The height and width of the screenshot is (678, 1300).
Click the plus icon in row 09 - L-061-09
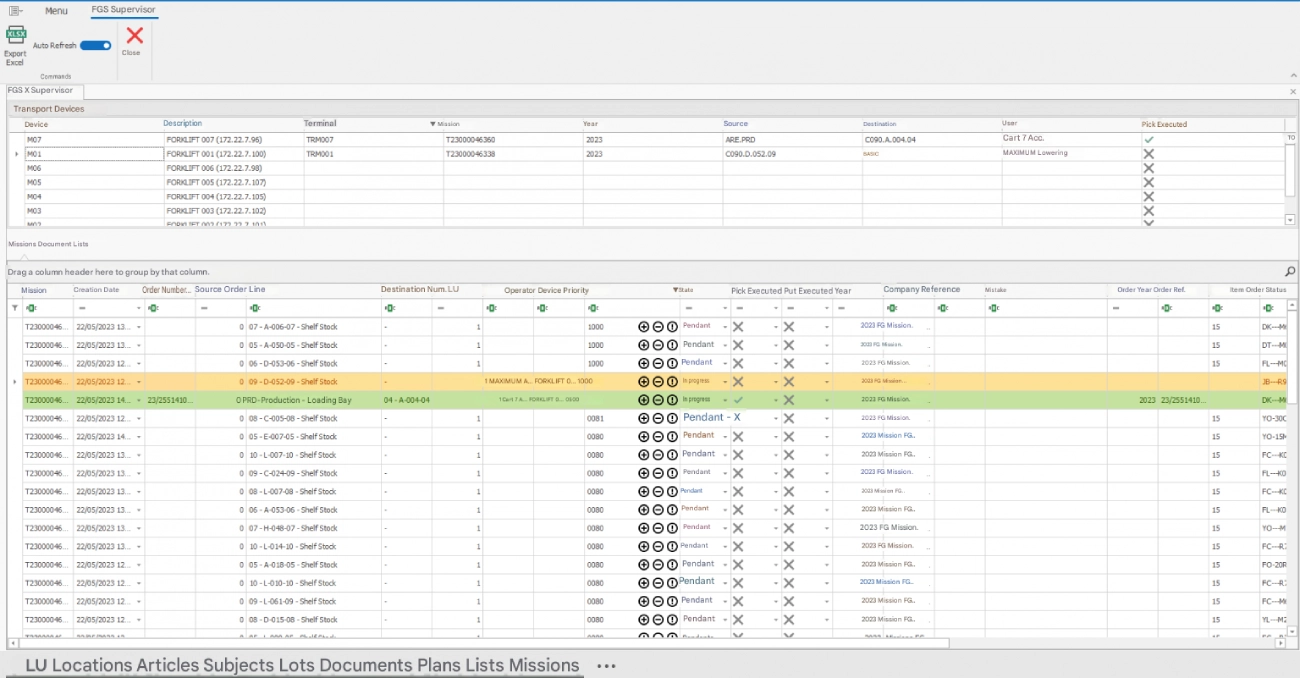pyautogui.click(x=643, y=601)
